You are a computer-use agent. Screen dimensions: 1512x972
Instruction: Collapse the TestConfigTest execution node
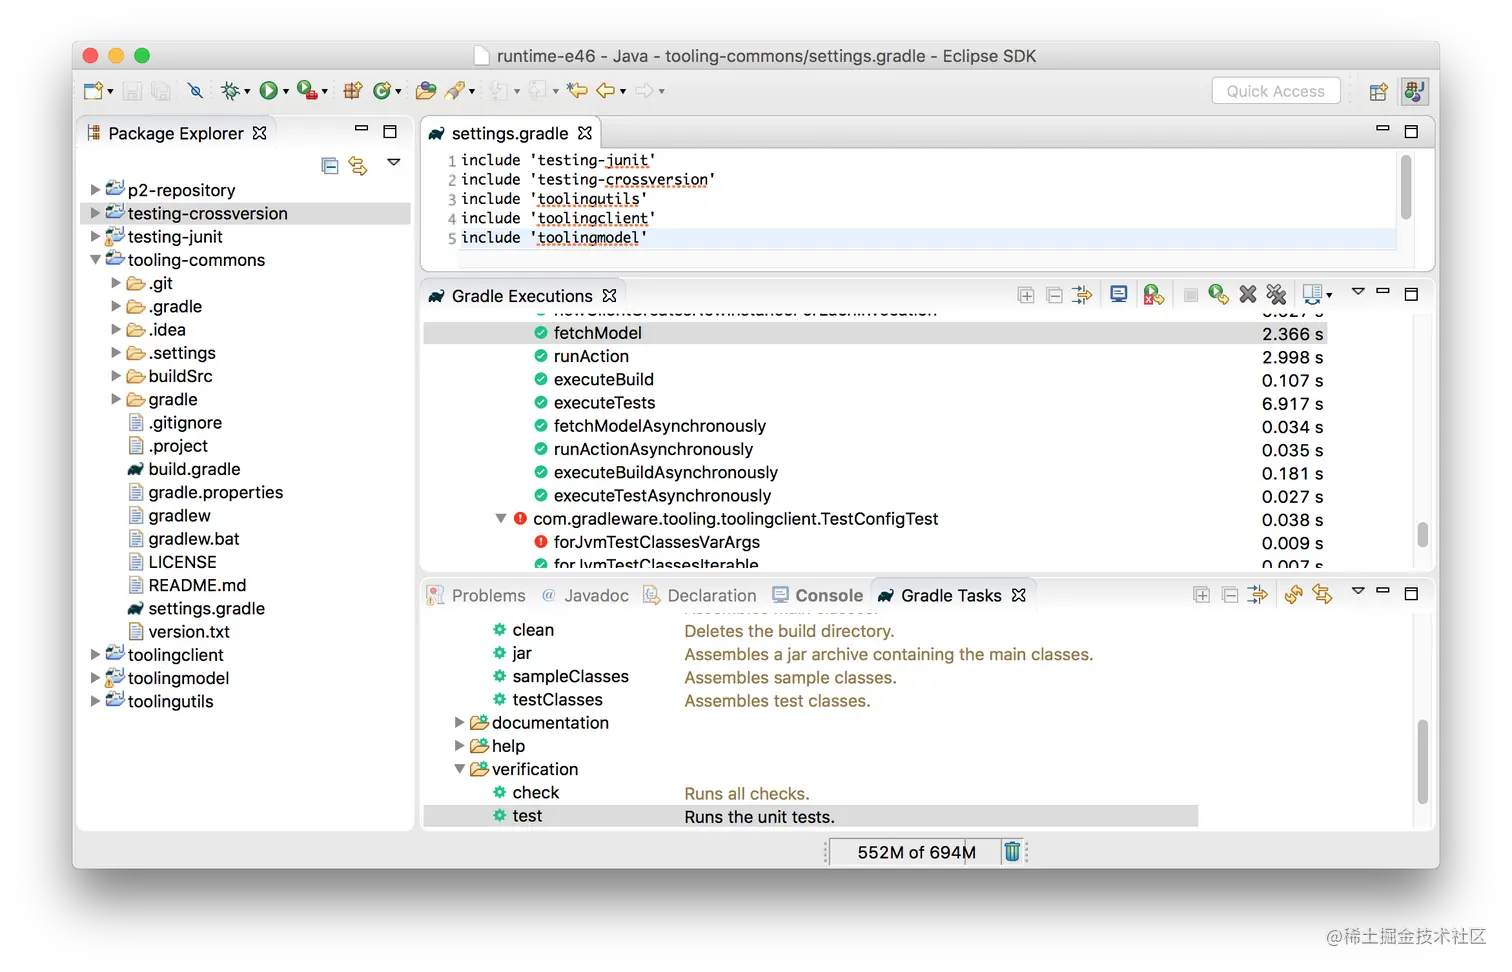point(501,518)
